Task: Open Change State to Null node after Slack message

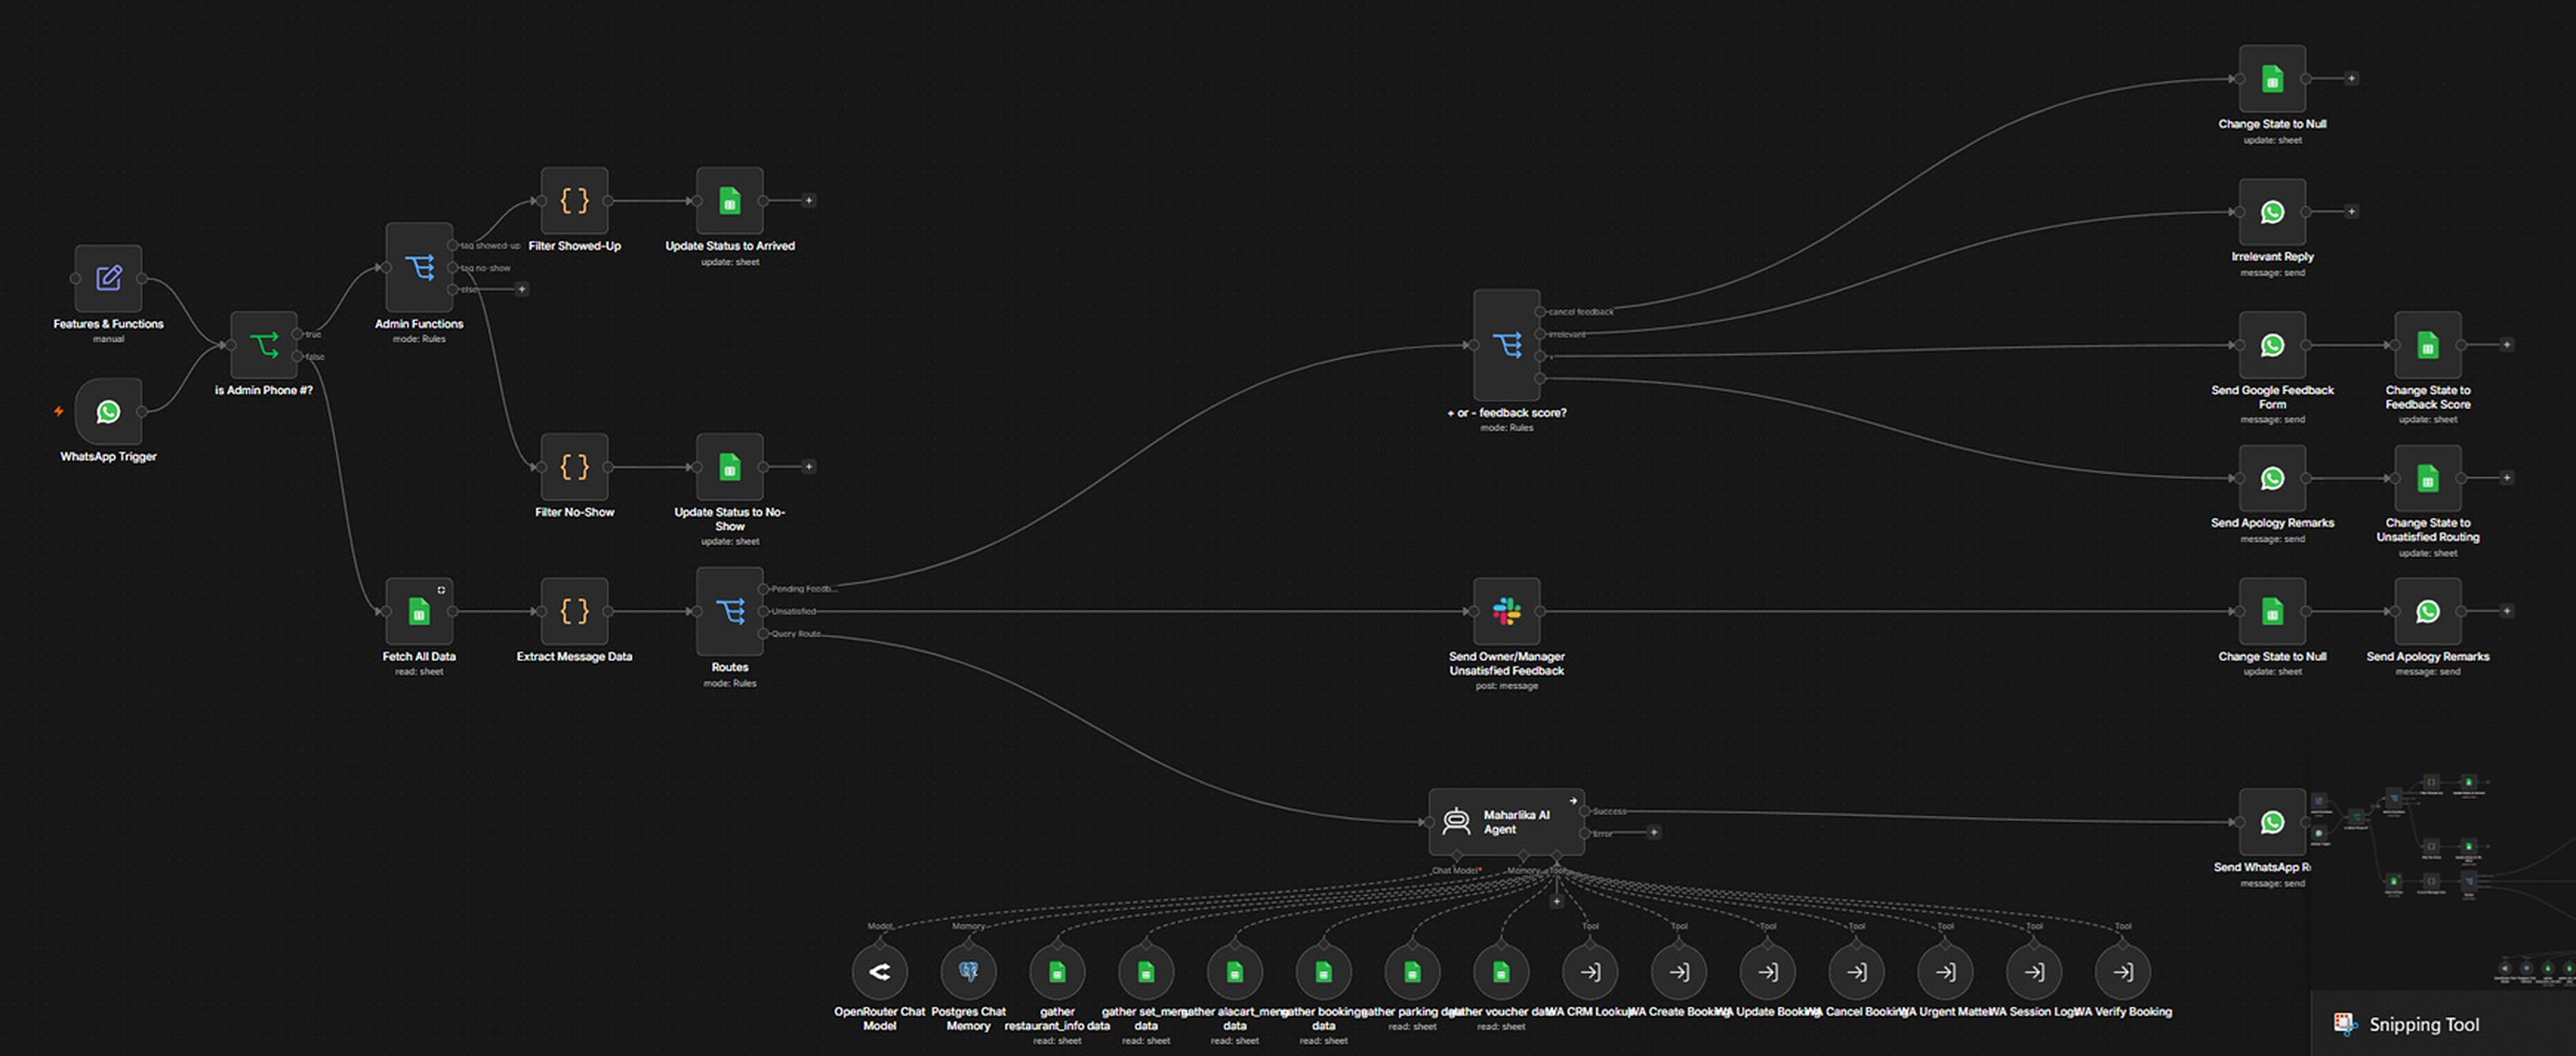Action: pyautogui.click(x=2272, y=611)
